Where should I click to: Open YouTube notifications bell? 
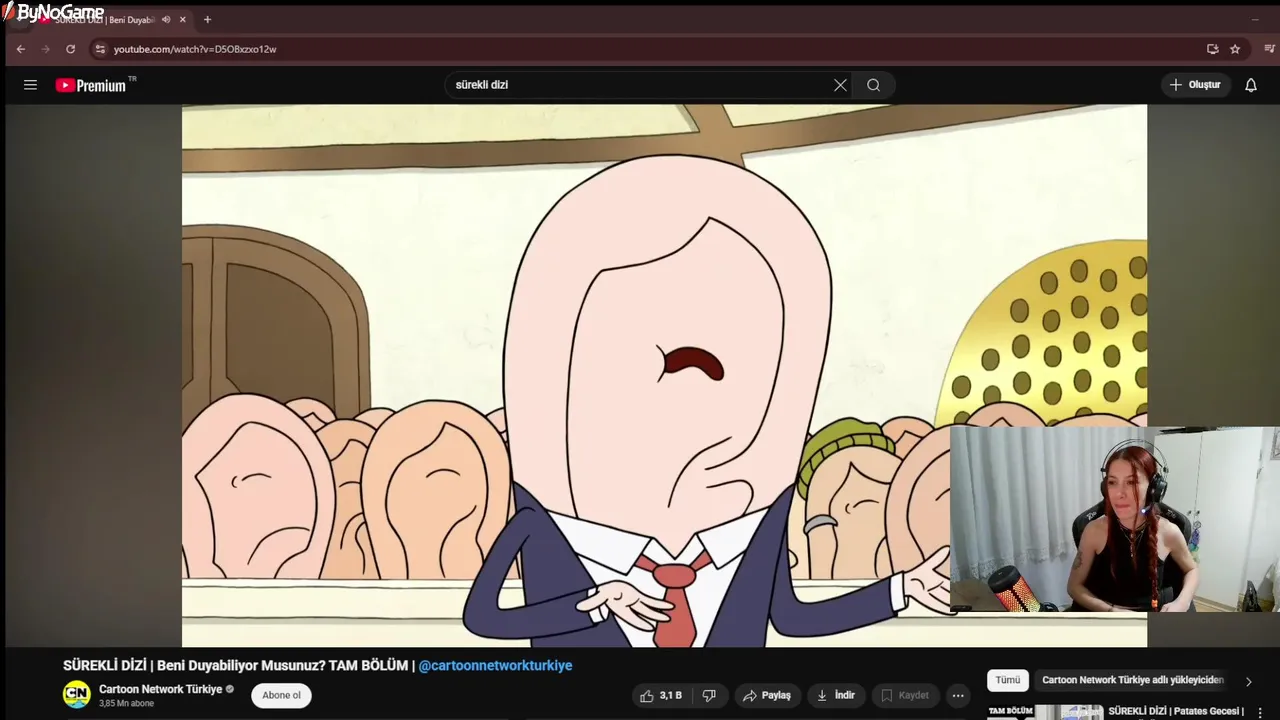point(1250,85)
